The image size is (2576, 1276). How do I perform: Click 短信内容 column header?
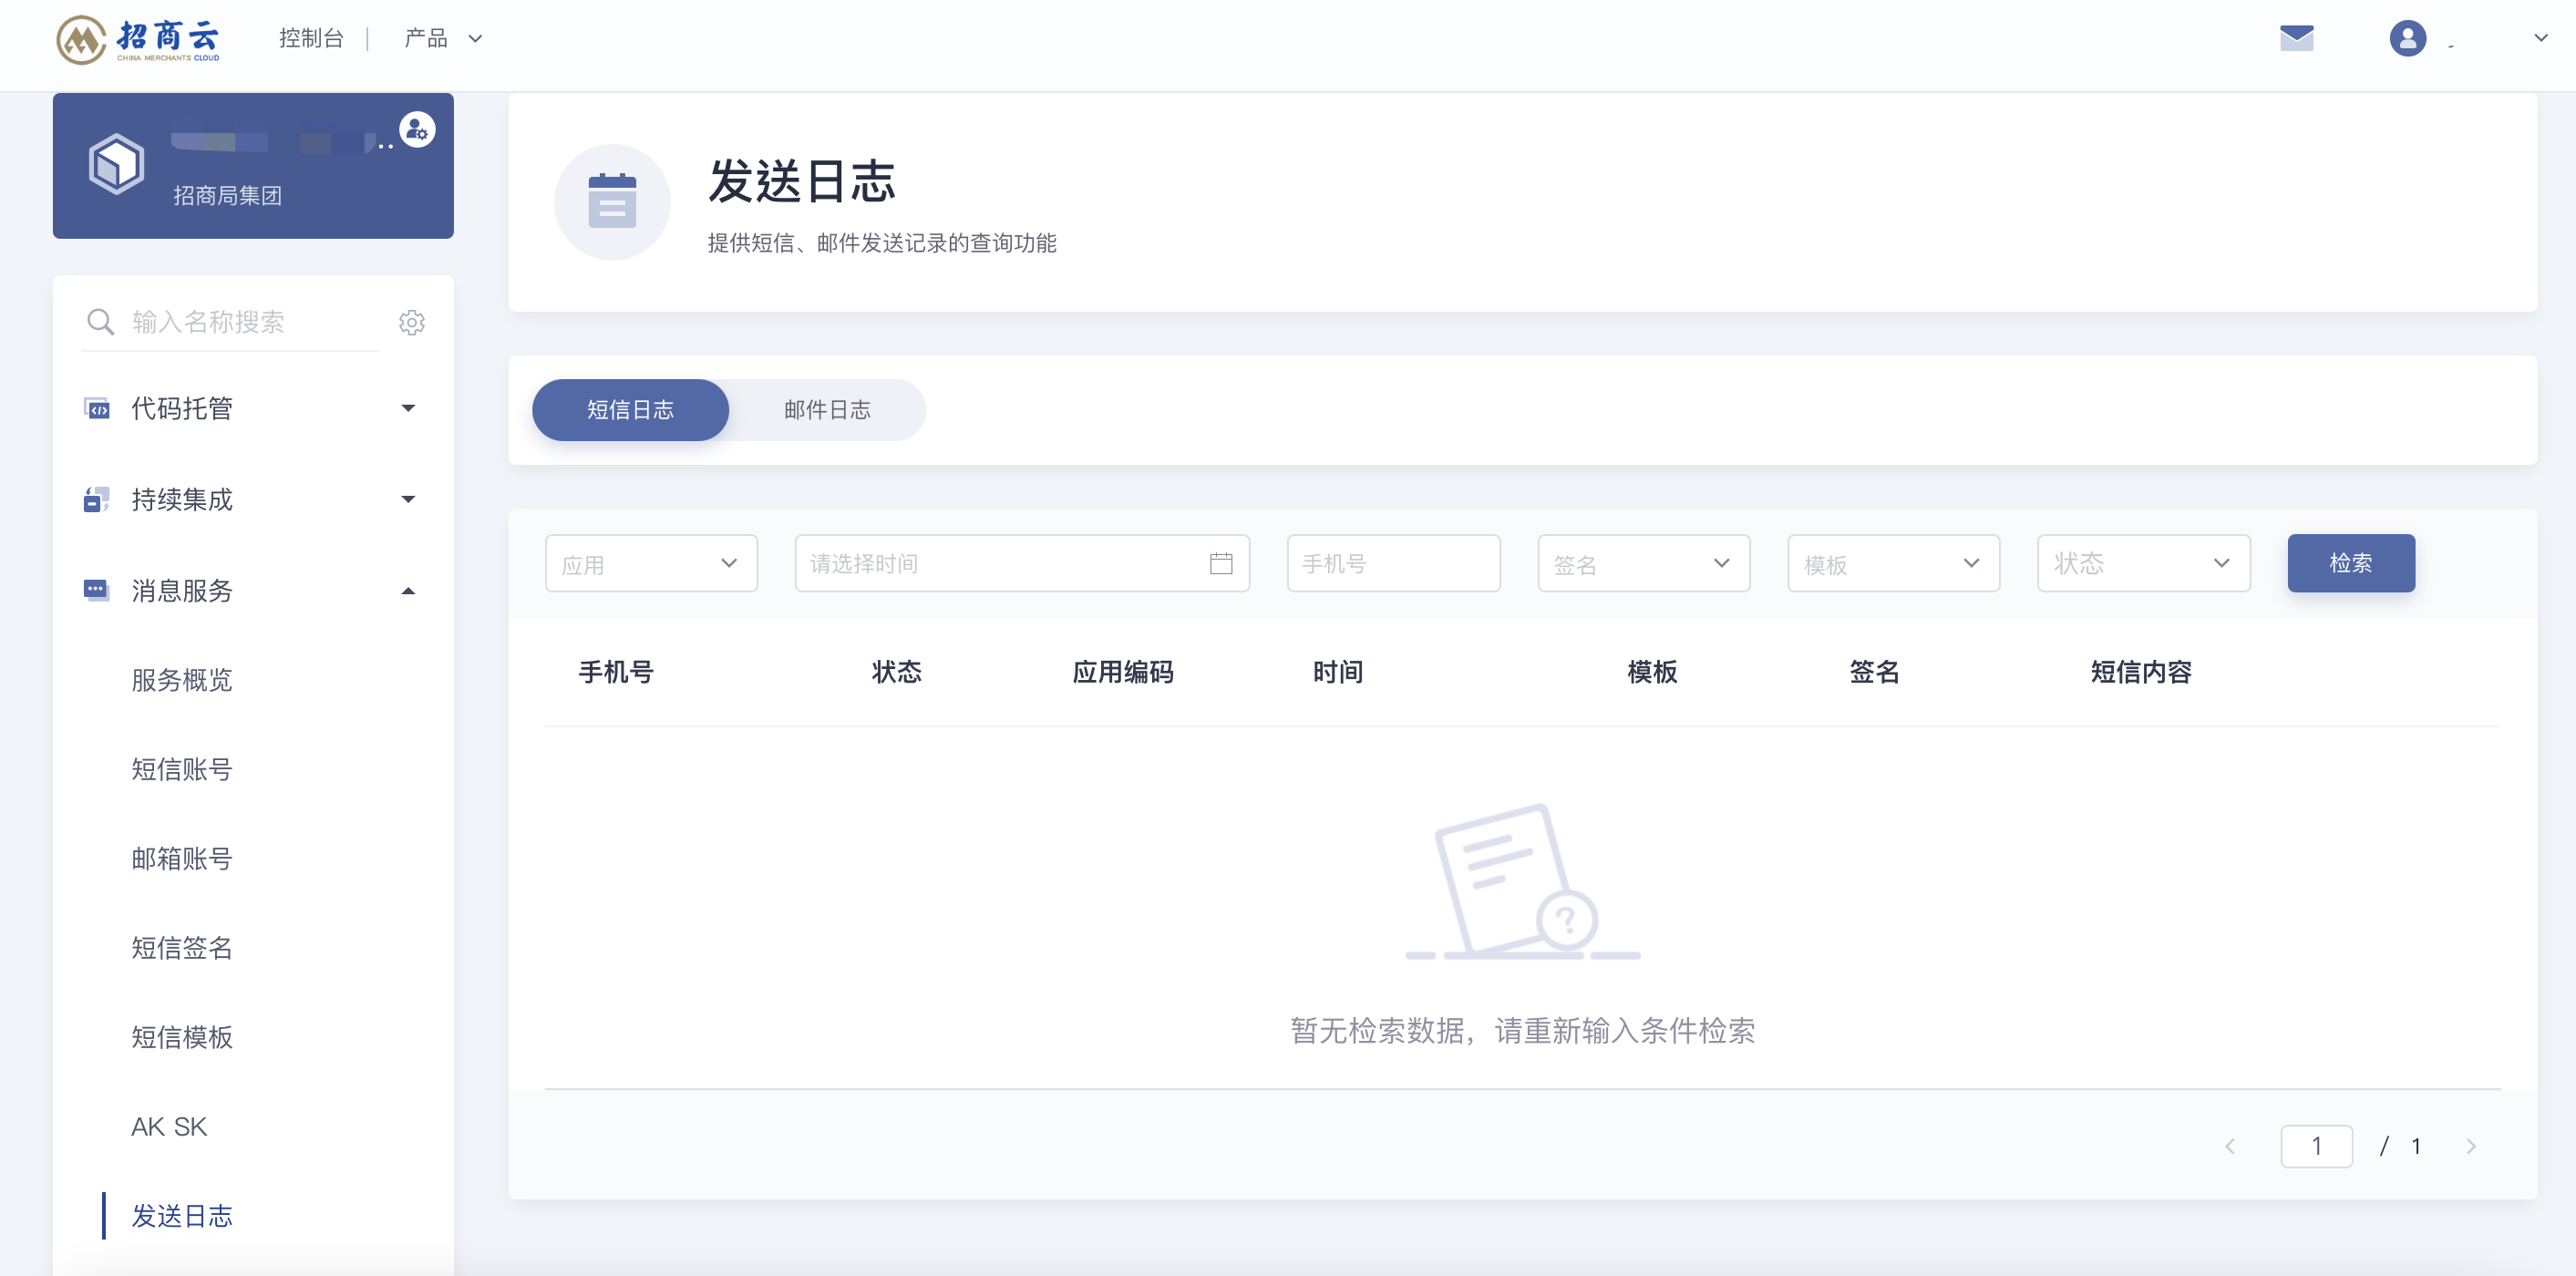point(2141,672)
